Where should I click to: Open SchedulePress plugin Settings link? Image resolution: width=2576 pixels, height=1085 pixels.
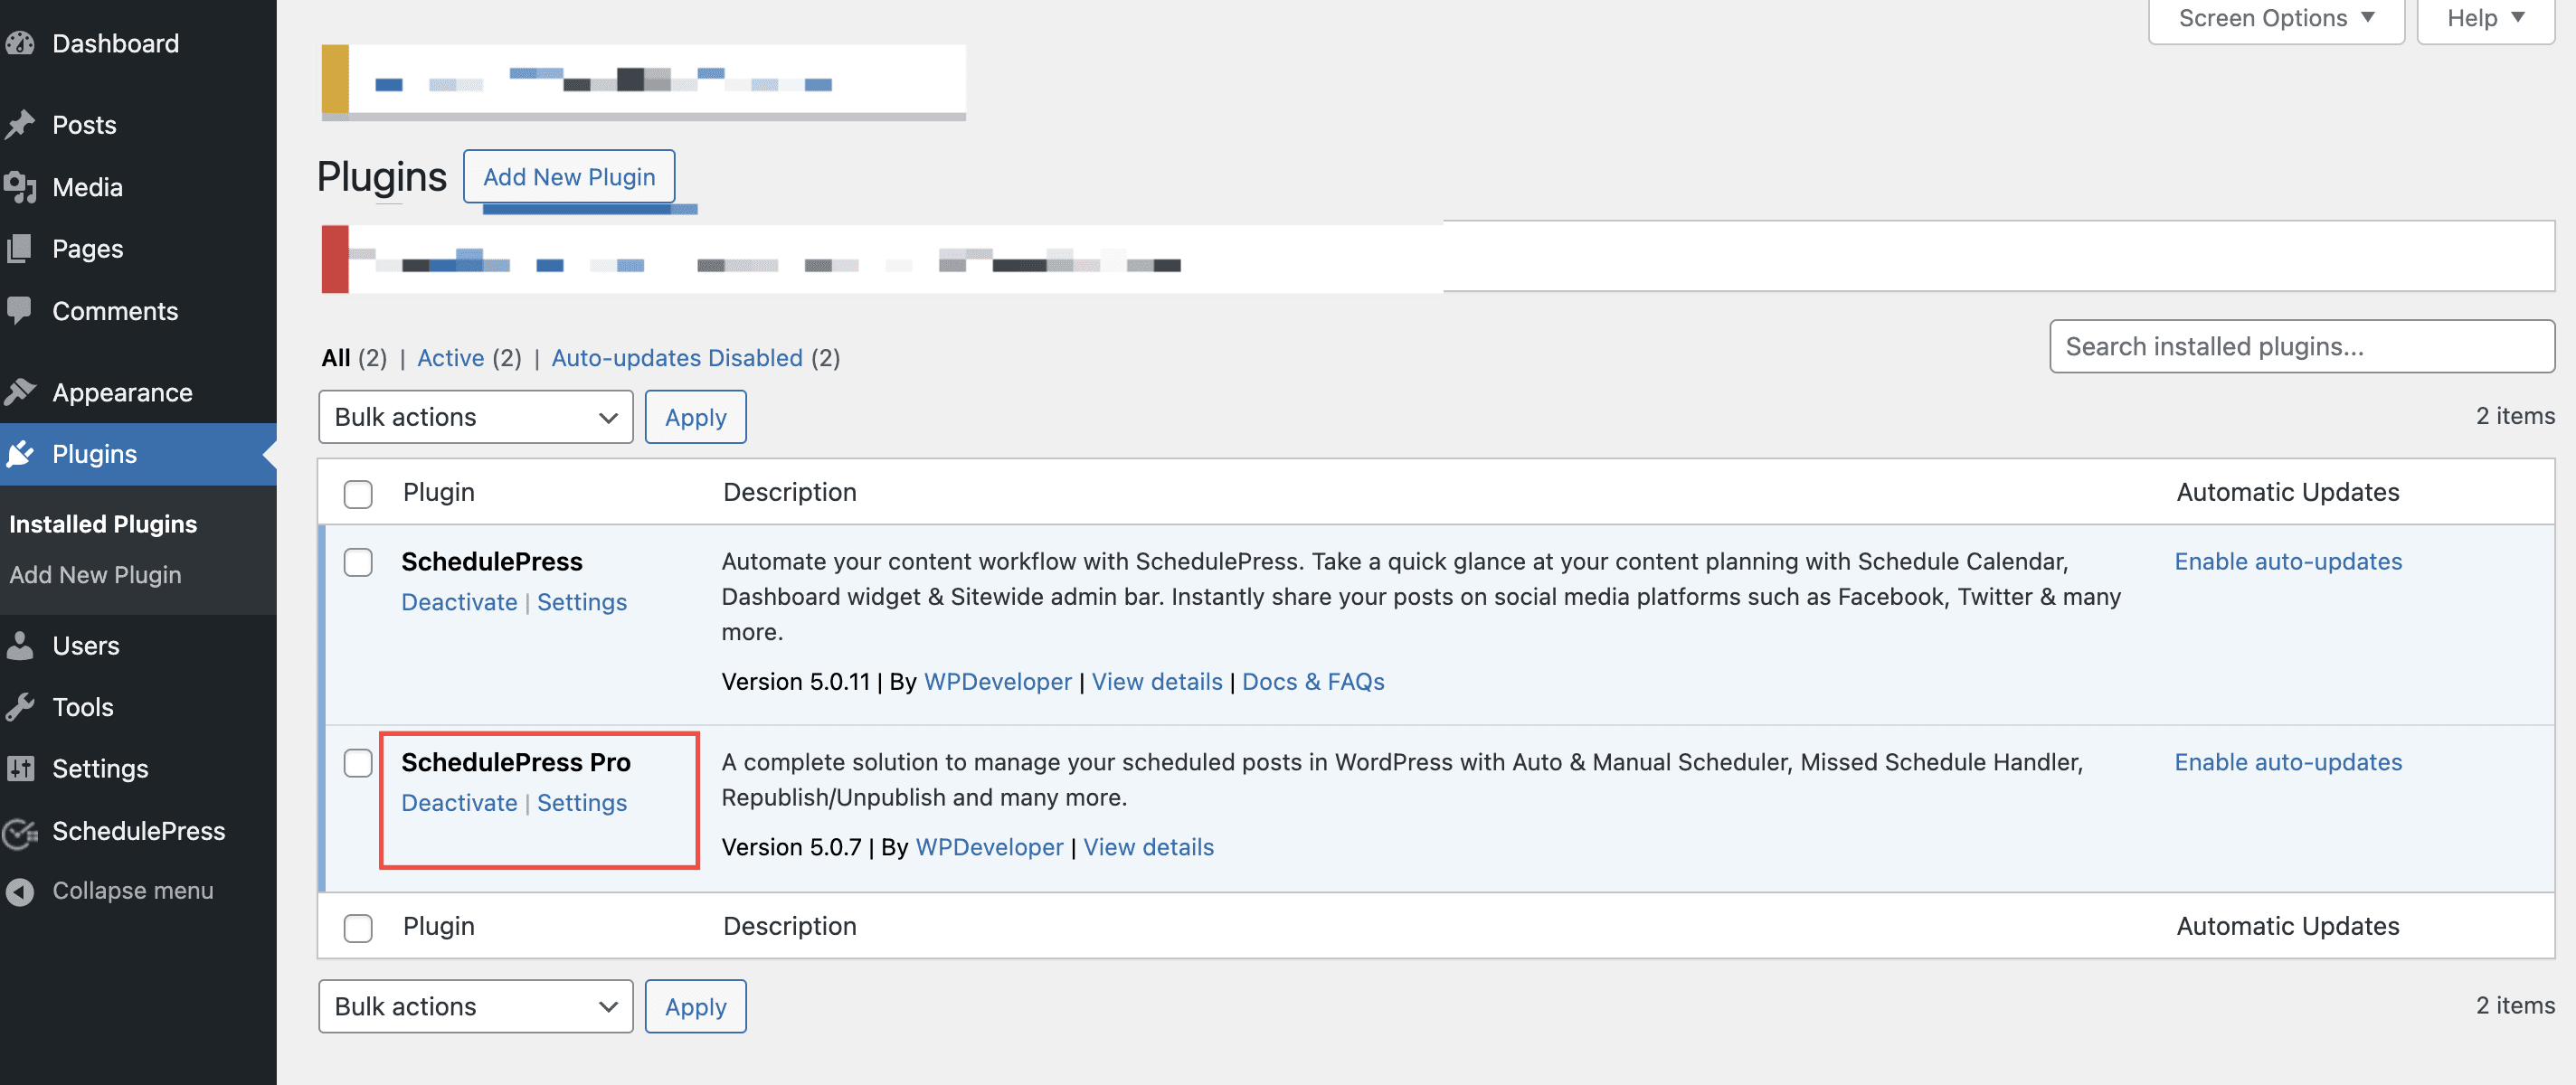pos(582,602)
